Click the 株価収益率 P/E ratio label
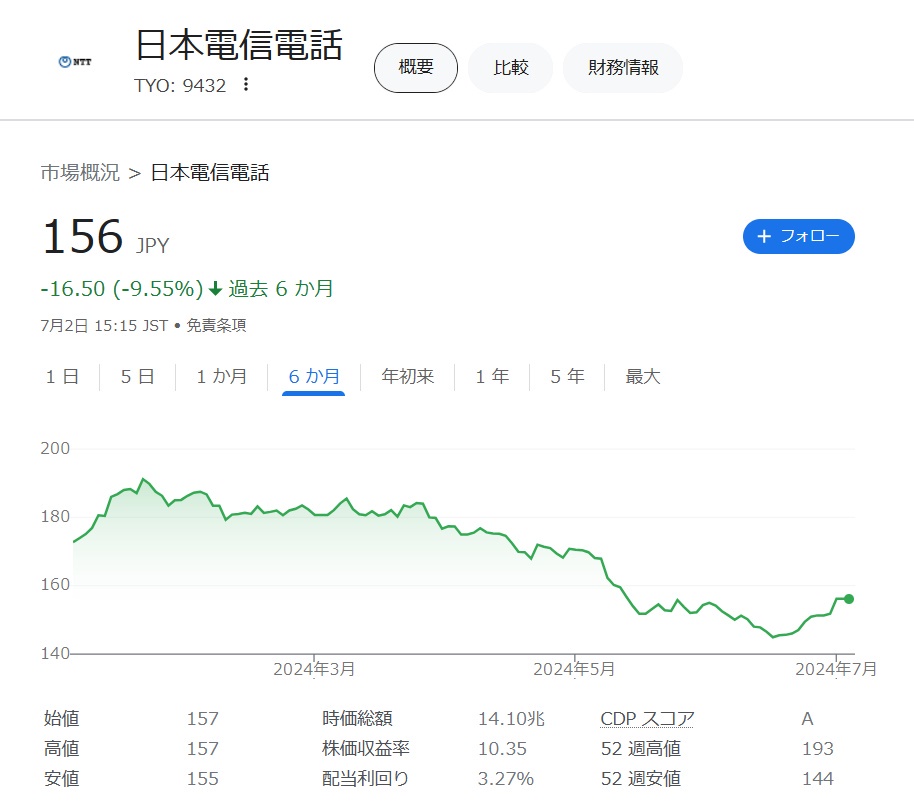The height and width of the screenshot is (808, 914). [x=366, y=749]
